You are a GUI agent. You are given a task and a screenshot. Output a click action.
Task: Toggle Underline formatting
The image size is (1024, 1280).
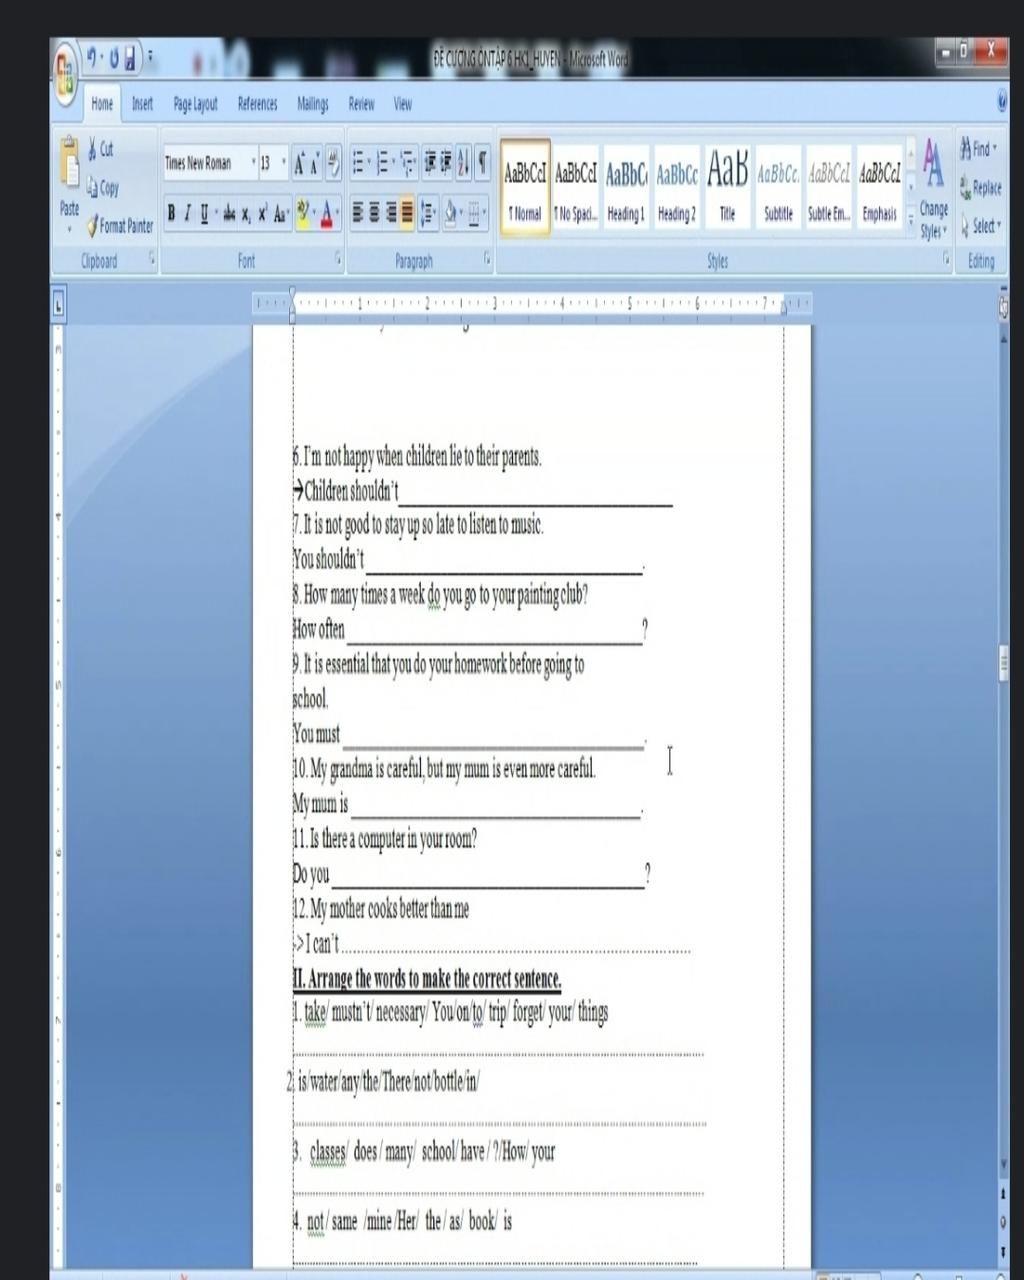tap(205, 212)
